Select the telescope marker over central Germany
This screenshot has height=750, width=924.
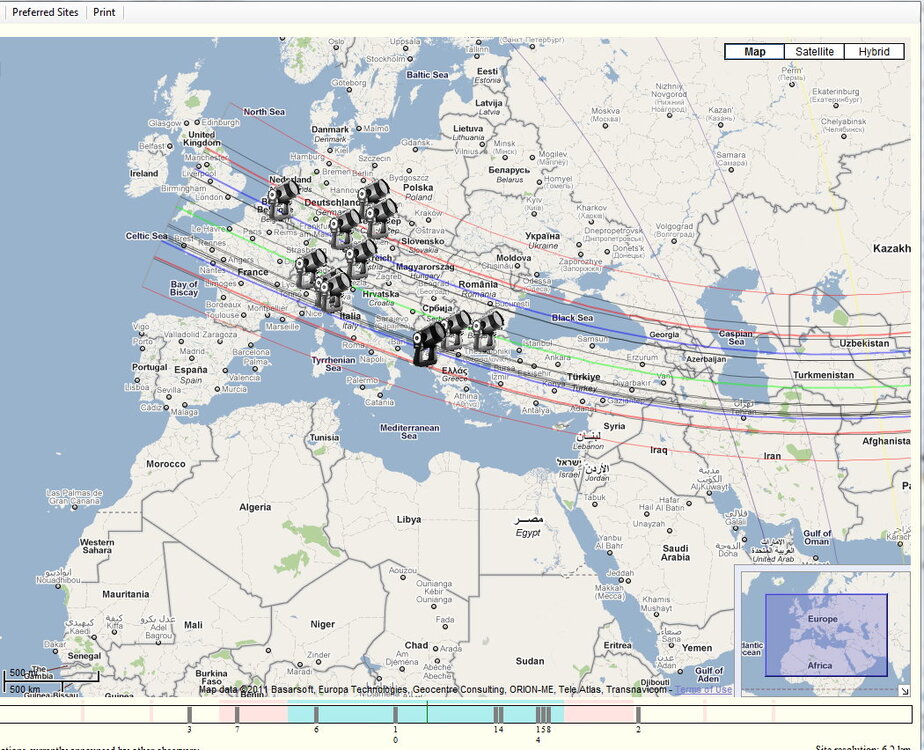point(345,226)
